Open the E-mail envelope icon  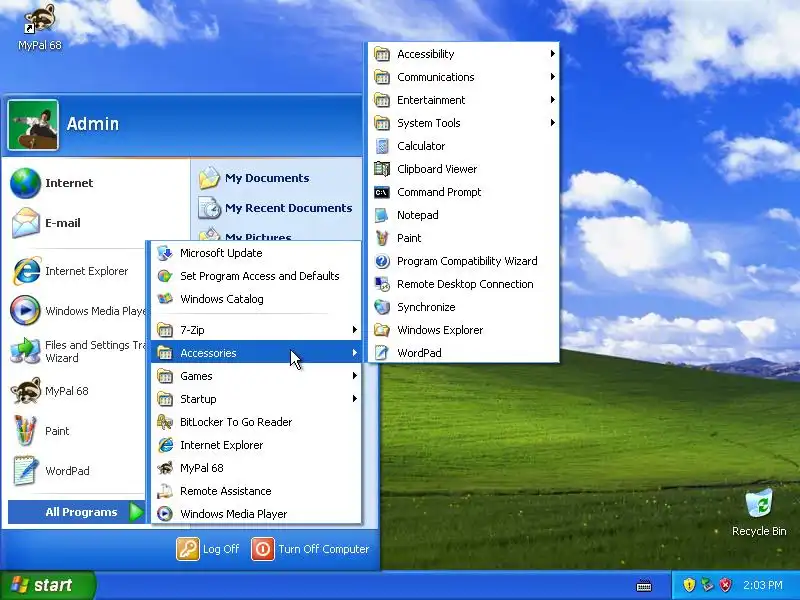(x=25, y=223)
